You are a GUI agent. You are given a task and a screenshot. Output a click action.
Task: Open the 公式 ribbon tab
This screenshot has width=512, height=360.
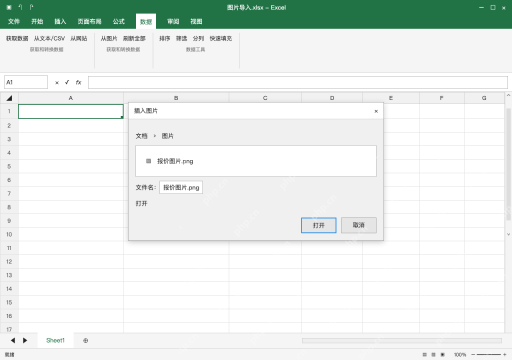pos(119,22)
